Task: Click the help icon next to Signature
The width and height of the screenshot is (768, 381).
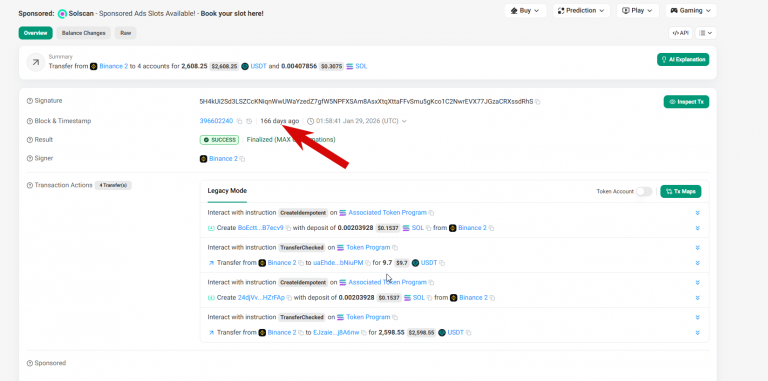Action: click(x=29, y=101)
